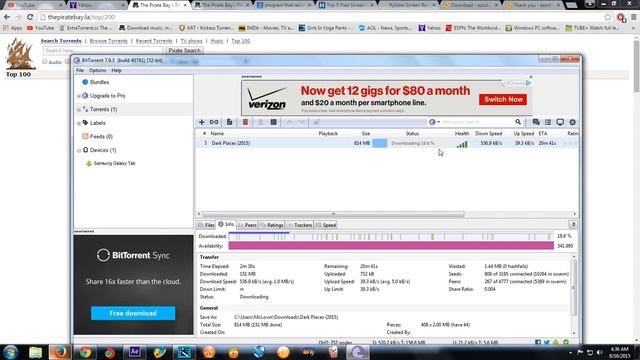
Task: Click the Facebook icon in status bar
Action: [x=538, y=342]
